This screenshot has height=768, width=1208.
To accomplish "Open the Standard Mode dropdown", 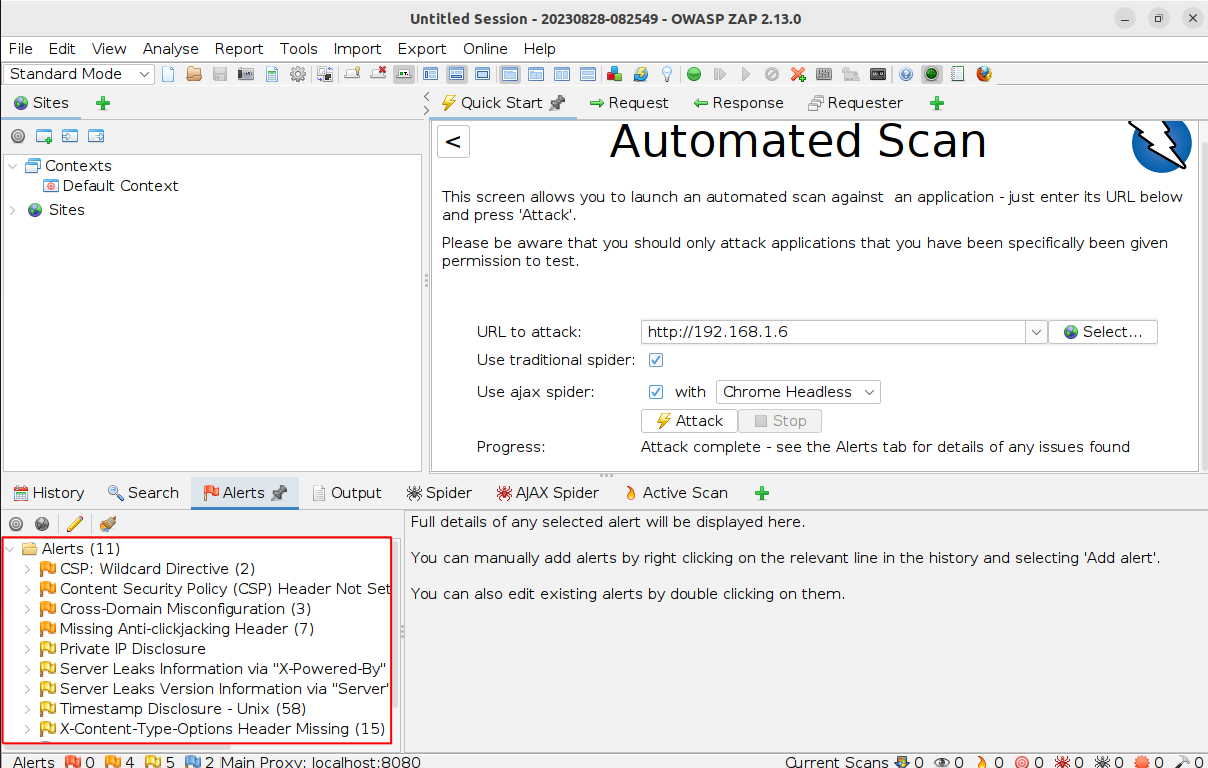I will point(79,74).
